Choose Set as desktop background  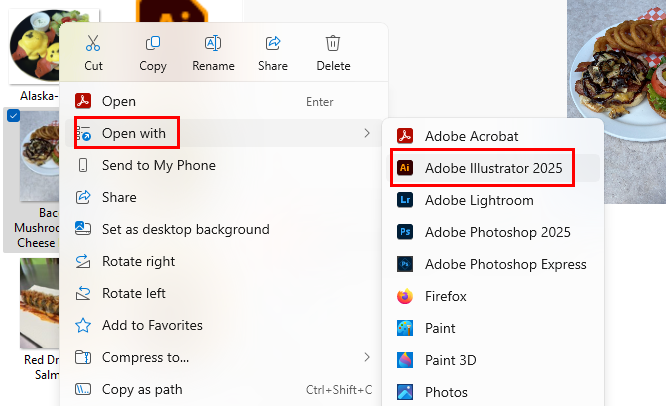[x=223, y=229]
